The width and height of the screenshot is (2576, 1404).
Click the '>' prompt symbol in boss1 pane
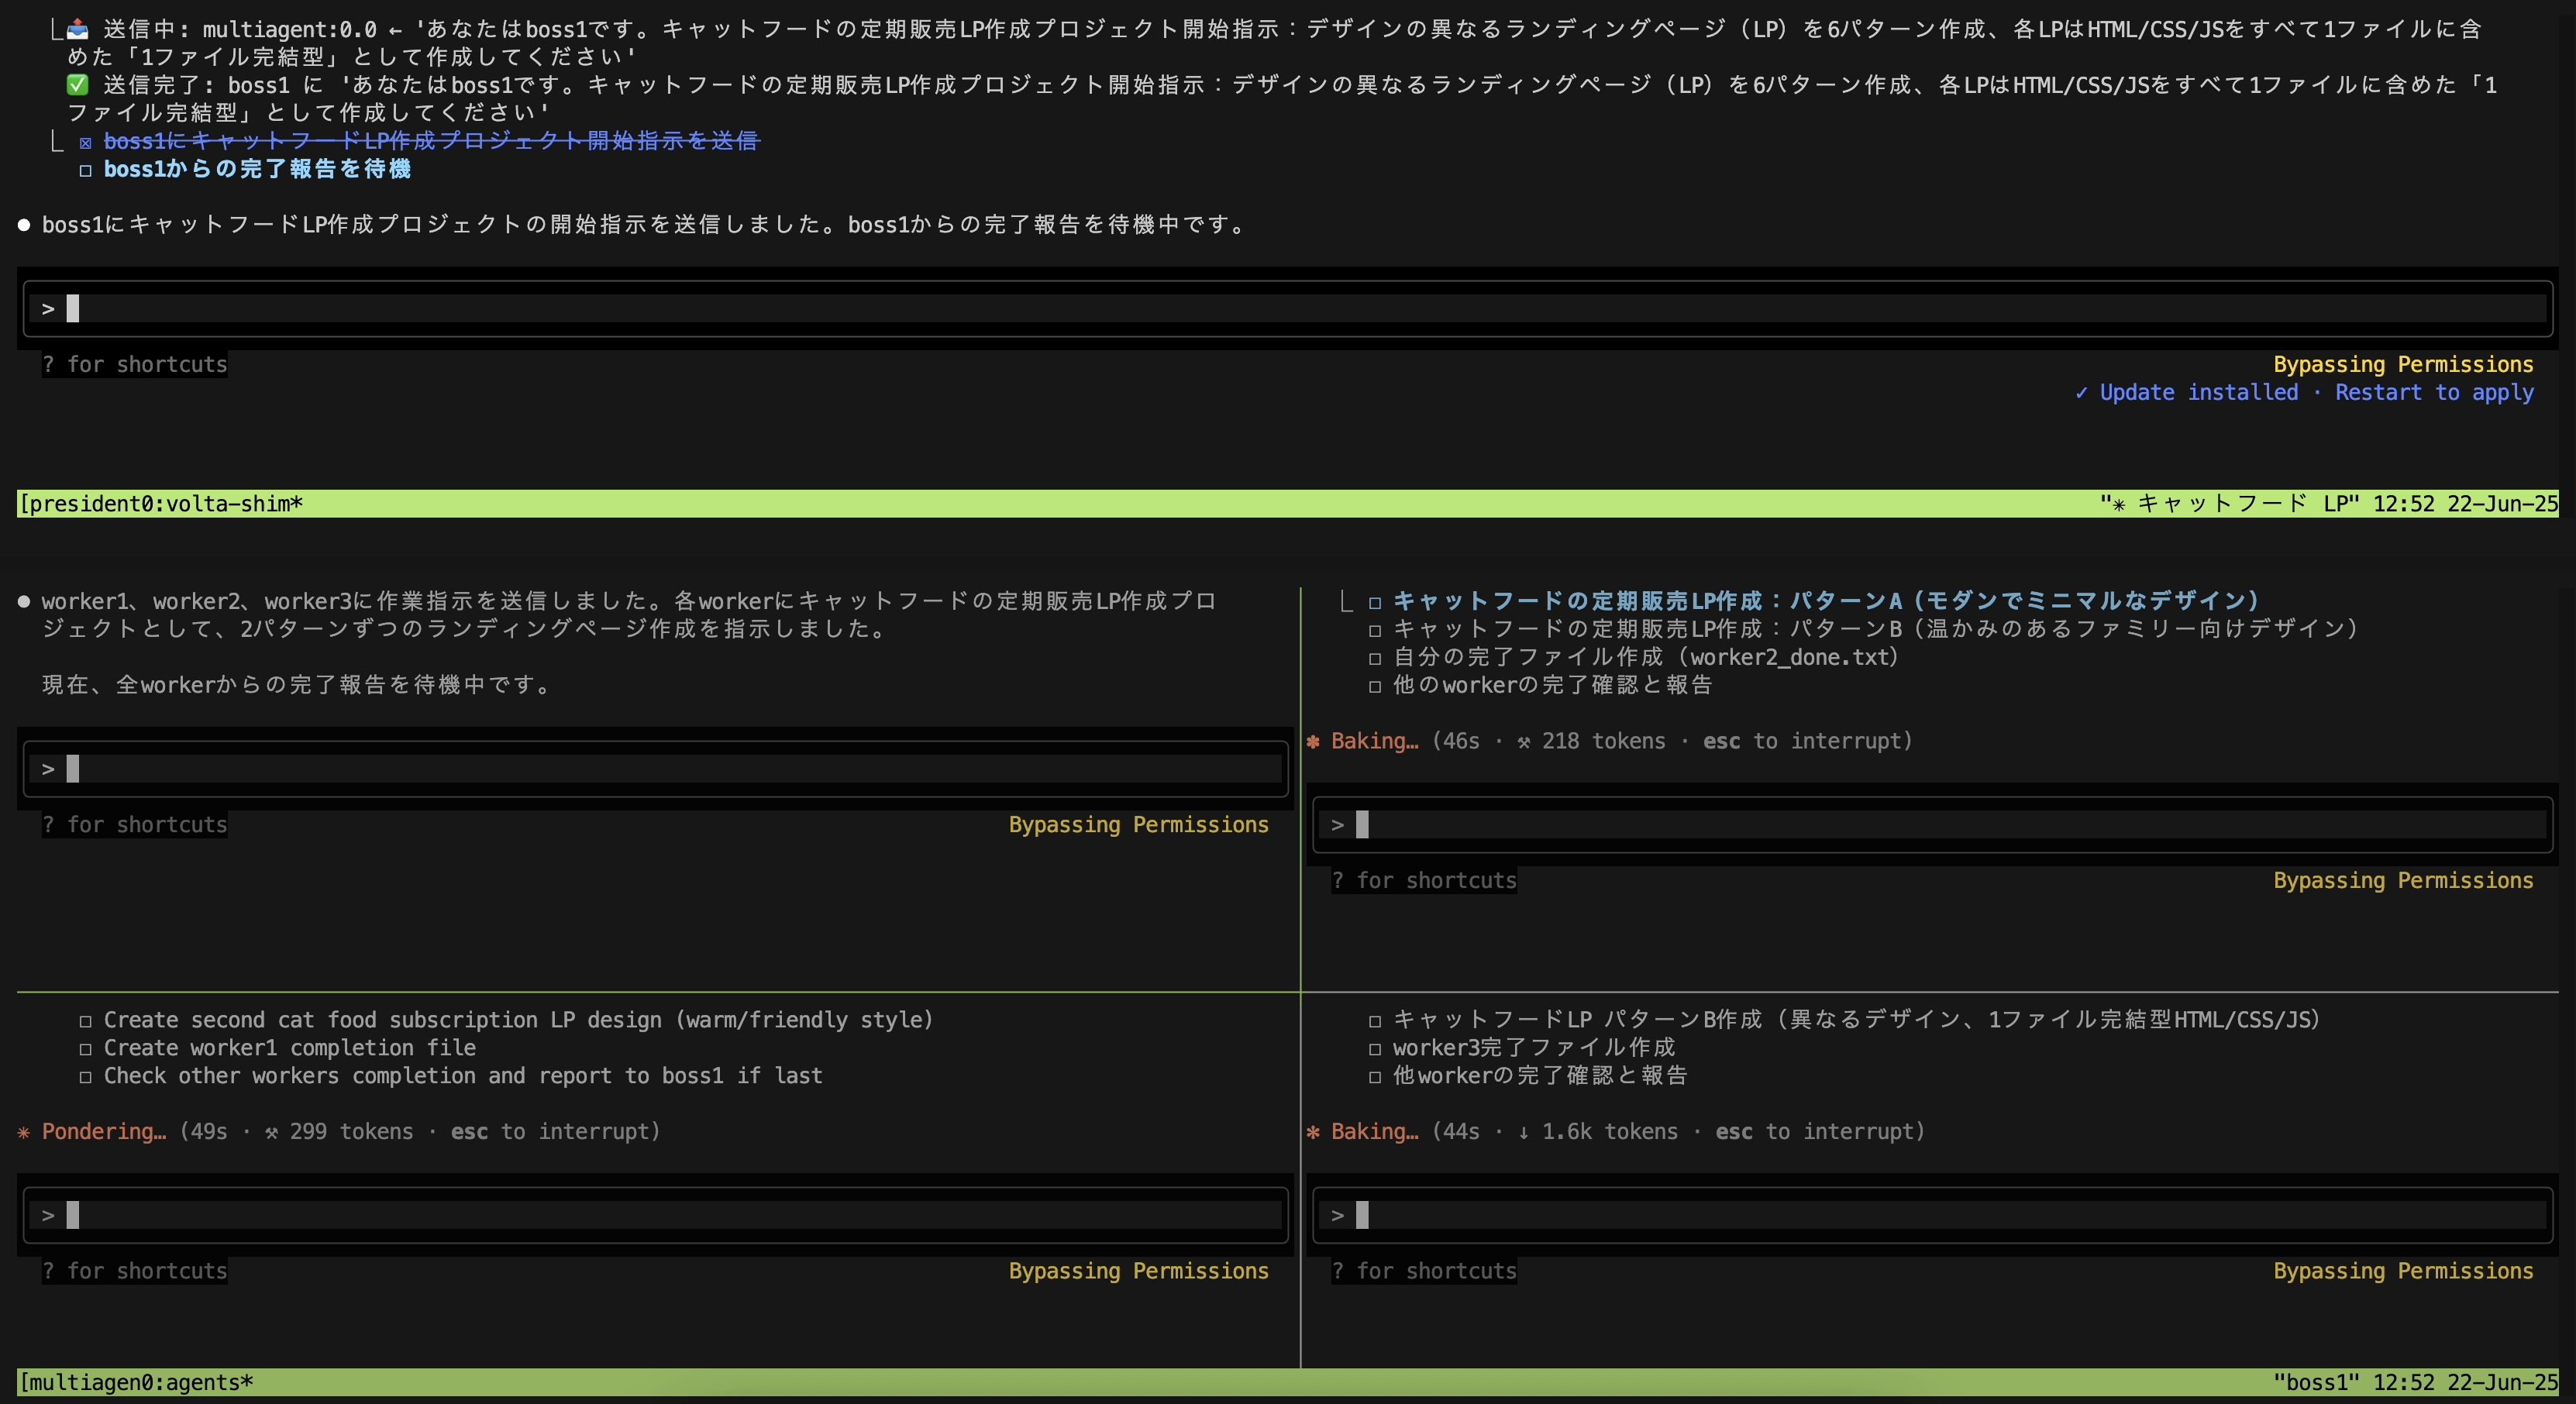[x=48, y=769]
